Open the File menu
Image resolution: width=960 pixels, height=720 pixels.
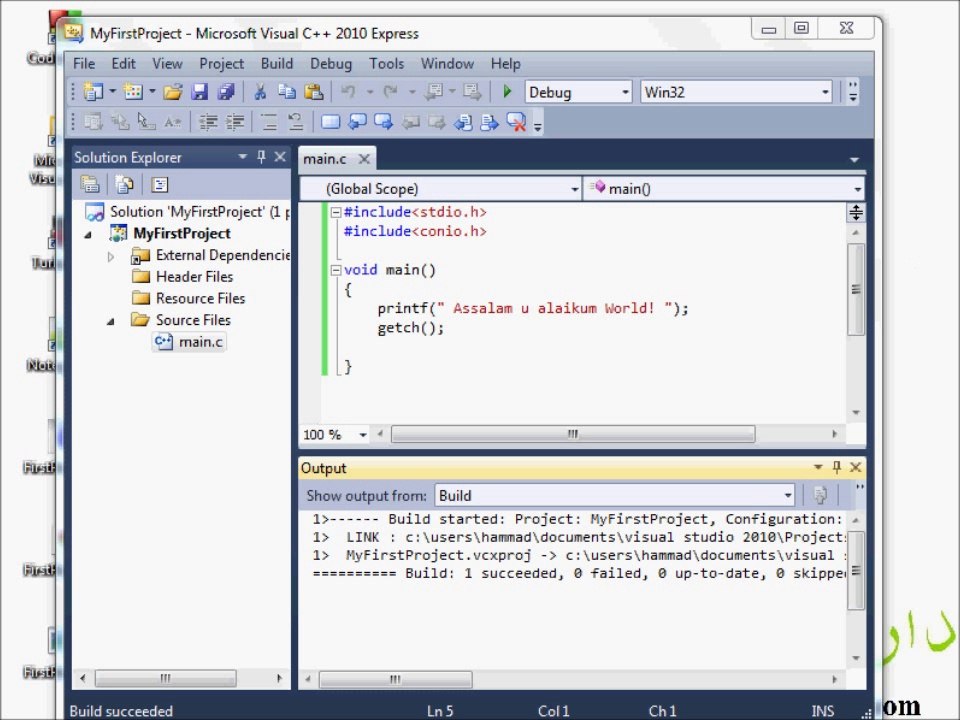(x=84, y=64)
